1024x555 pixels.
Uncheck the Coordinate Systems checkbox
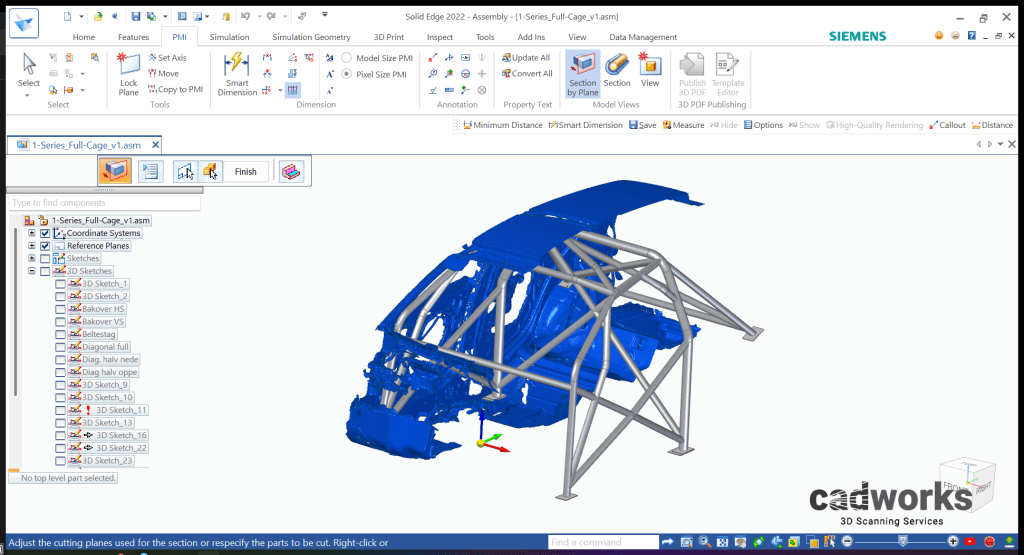pos(45,233)
